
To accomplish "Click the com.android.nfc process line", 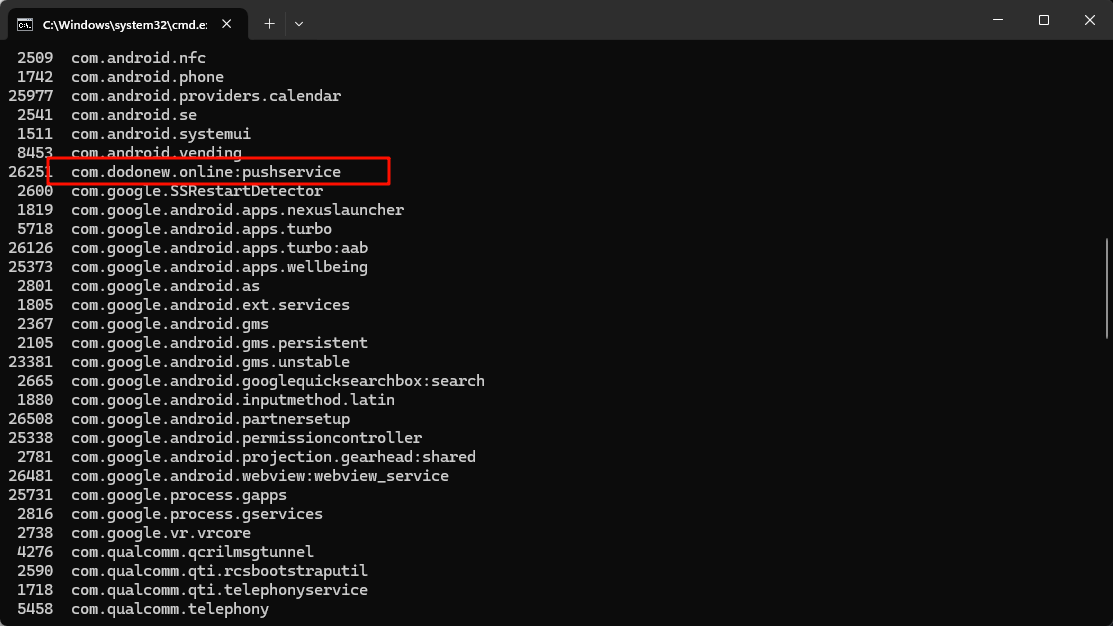I will pos(138,58).
